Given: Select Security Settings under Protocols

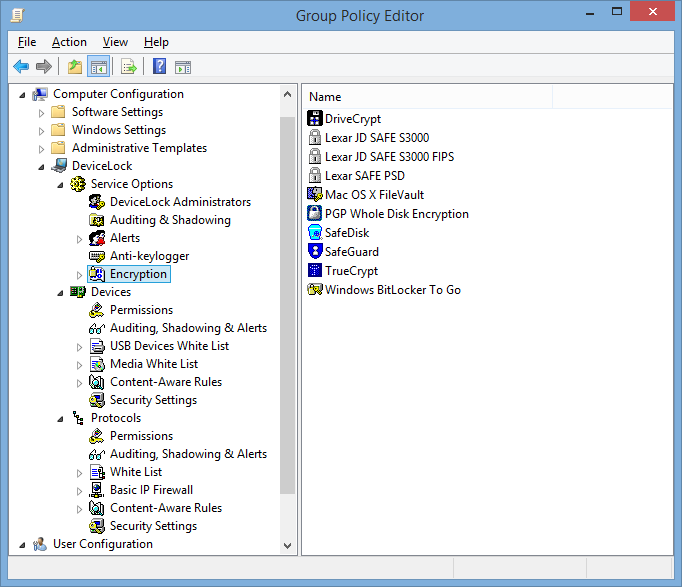Looking at the screenshot, I should click(x=153, y=526).
